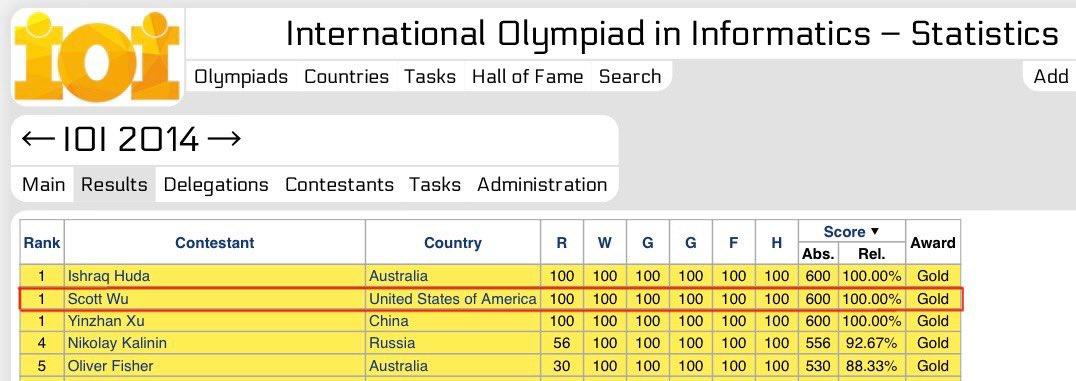
Task: Click the IOI logo
Action: tap(97, 57)
